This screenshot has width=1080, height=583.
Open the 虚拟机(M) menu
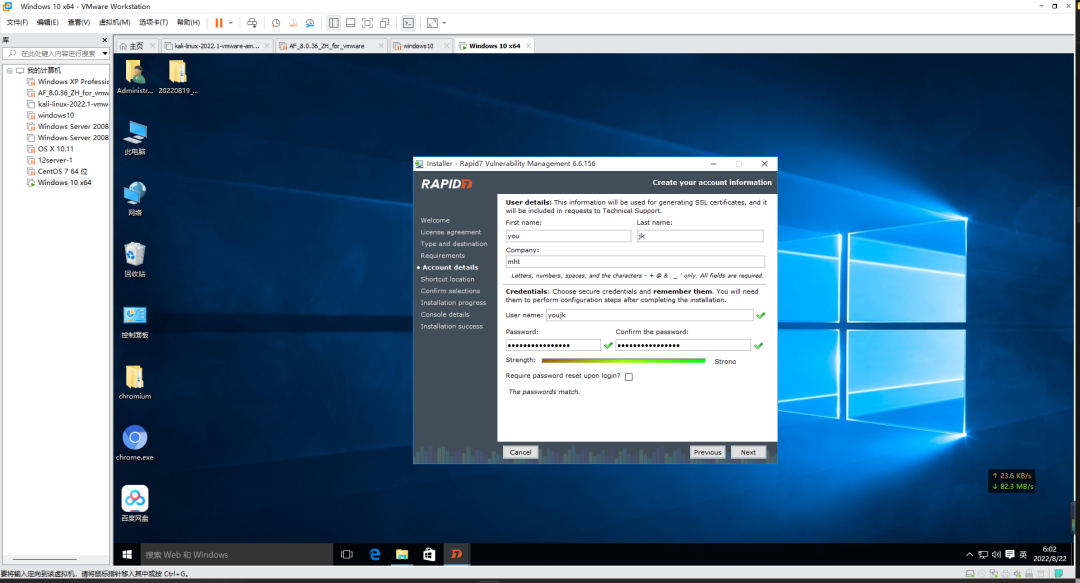pyautogui.click(x=114, y=23)
